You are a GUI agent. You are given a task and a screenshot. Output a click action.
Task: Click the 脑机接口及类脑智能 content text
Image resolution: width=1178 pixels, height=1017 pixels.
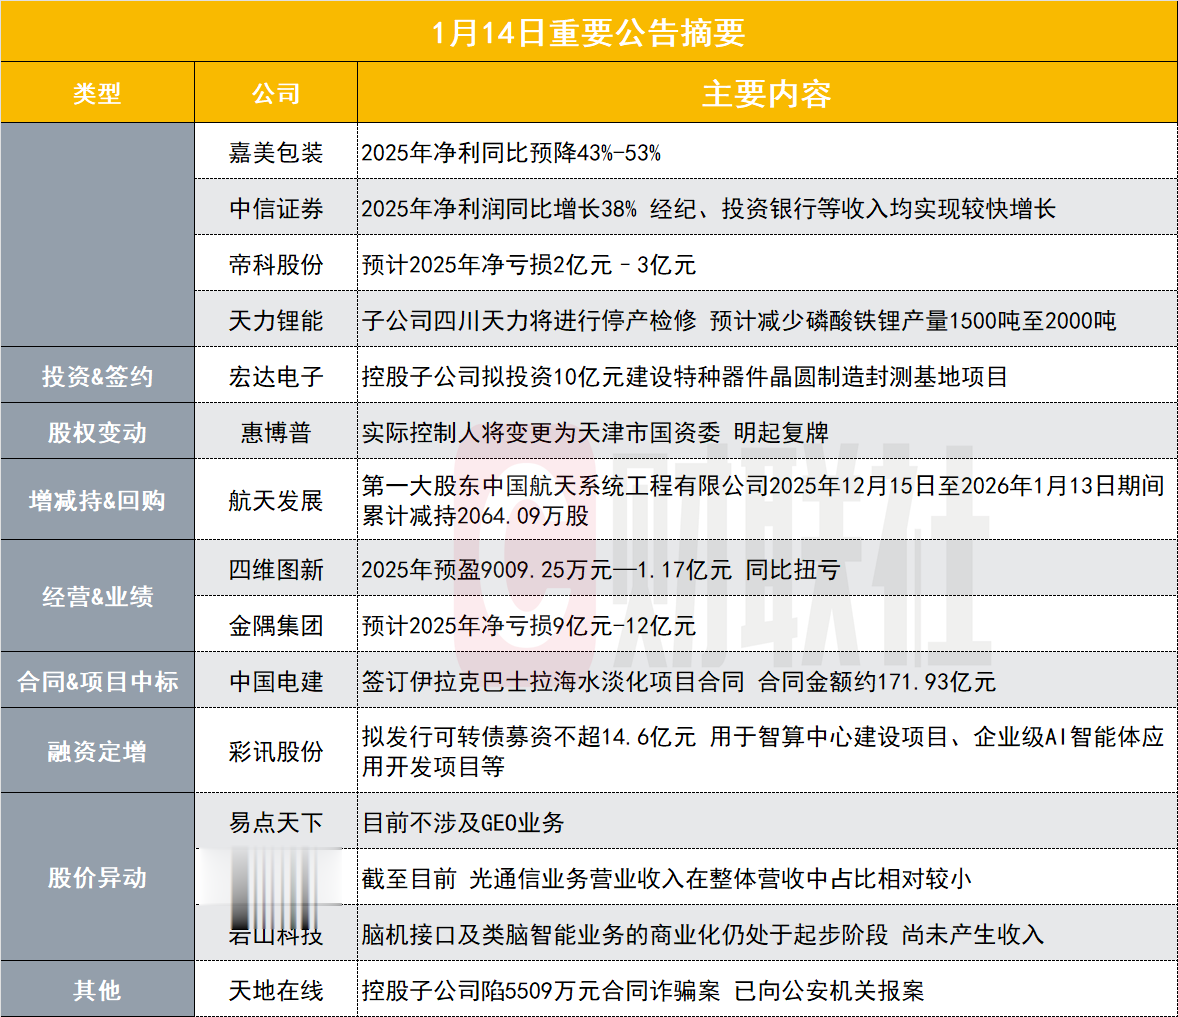tap(702, 934)
